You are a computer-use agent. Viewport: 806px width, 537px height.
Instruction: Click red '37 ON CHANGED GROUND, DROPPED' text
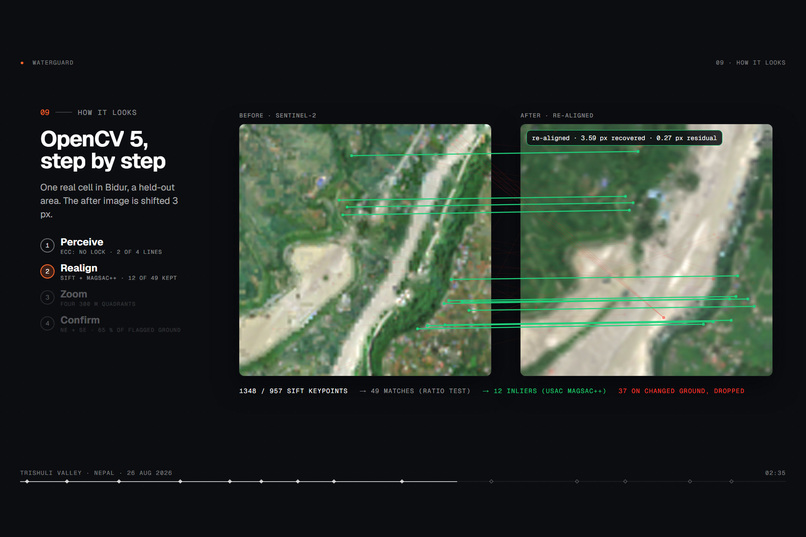click(681, 391)
